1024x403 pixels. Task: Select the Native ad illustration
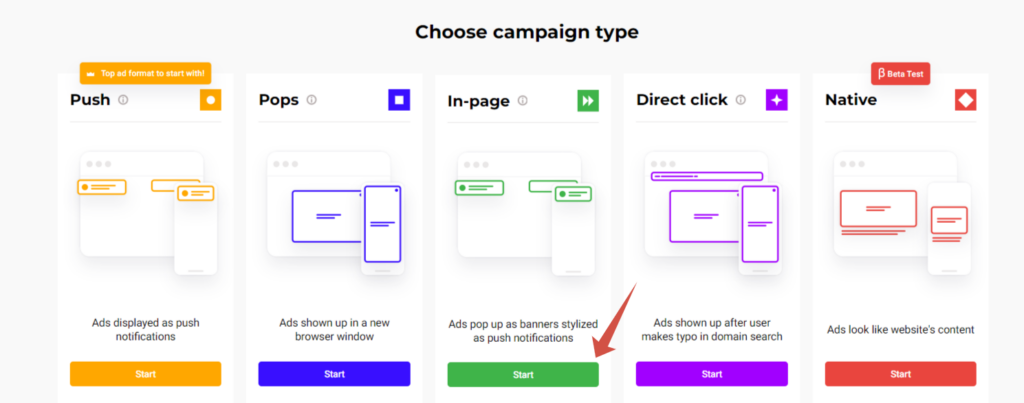click(x=902, y=213)
